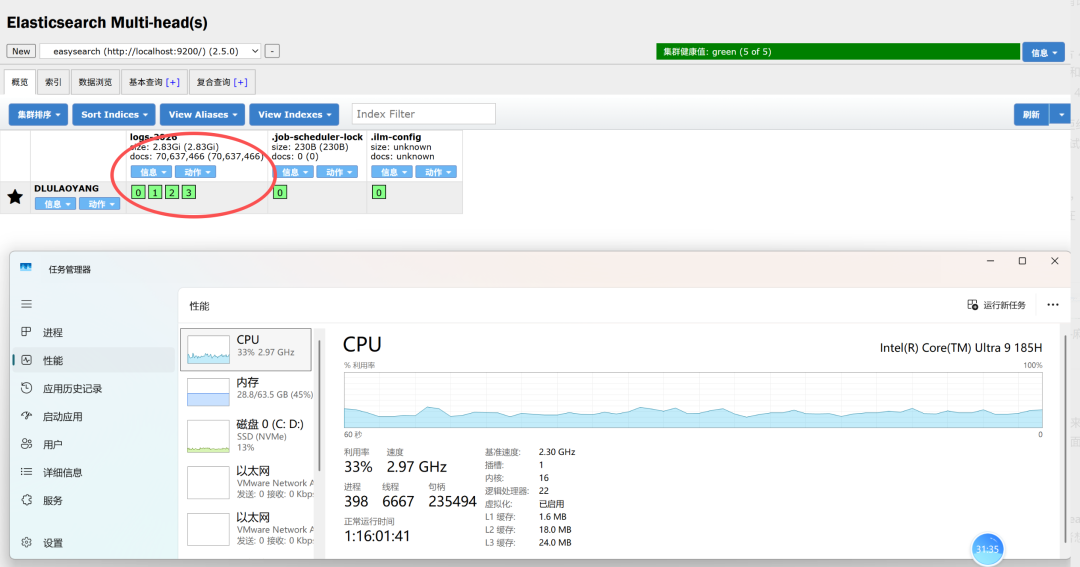1080x567 pixels.
Task: Click the 'Intel(R) Core(TM) Ultra 9 185H' text
Action: [x=961, y=348]
